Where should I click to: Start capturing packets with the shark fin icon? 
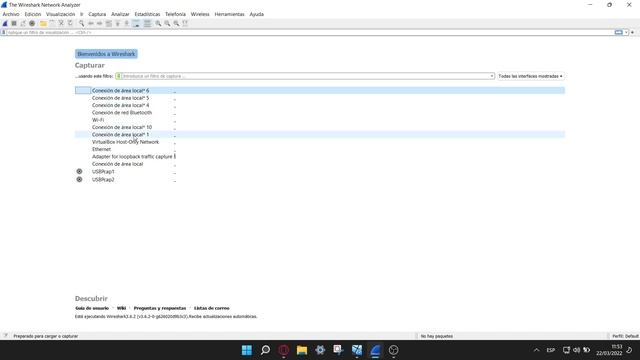coord(5,23)
